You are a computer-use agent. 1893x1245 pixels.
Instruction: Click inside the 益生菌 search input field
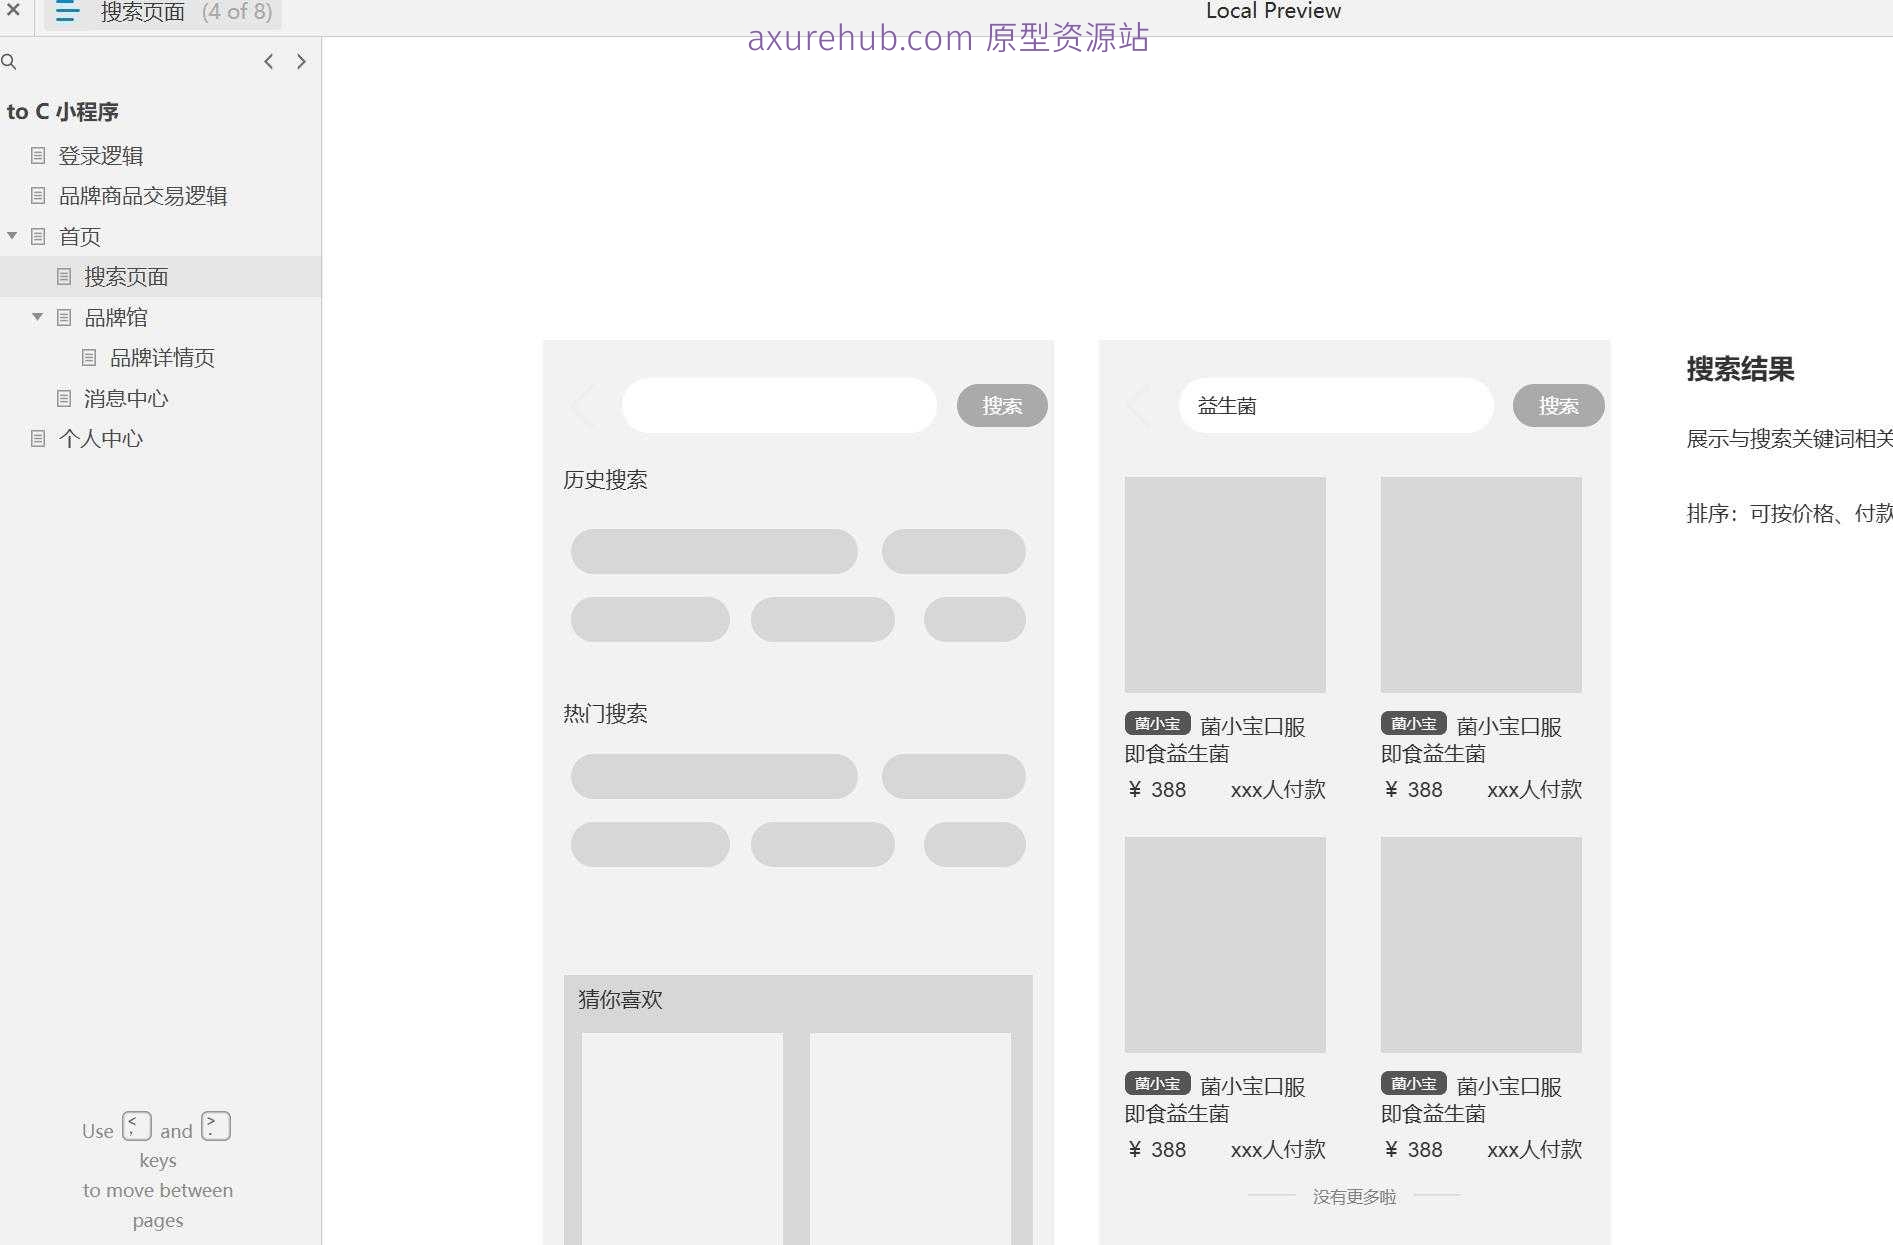1336,405
